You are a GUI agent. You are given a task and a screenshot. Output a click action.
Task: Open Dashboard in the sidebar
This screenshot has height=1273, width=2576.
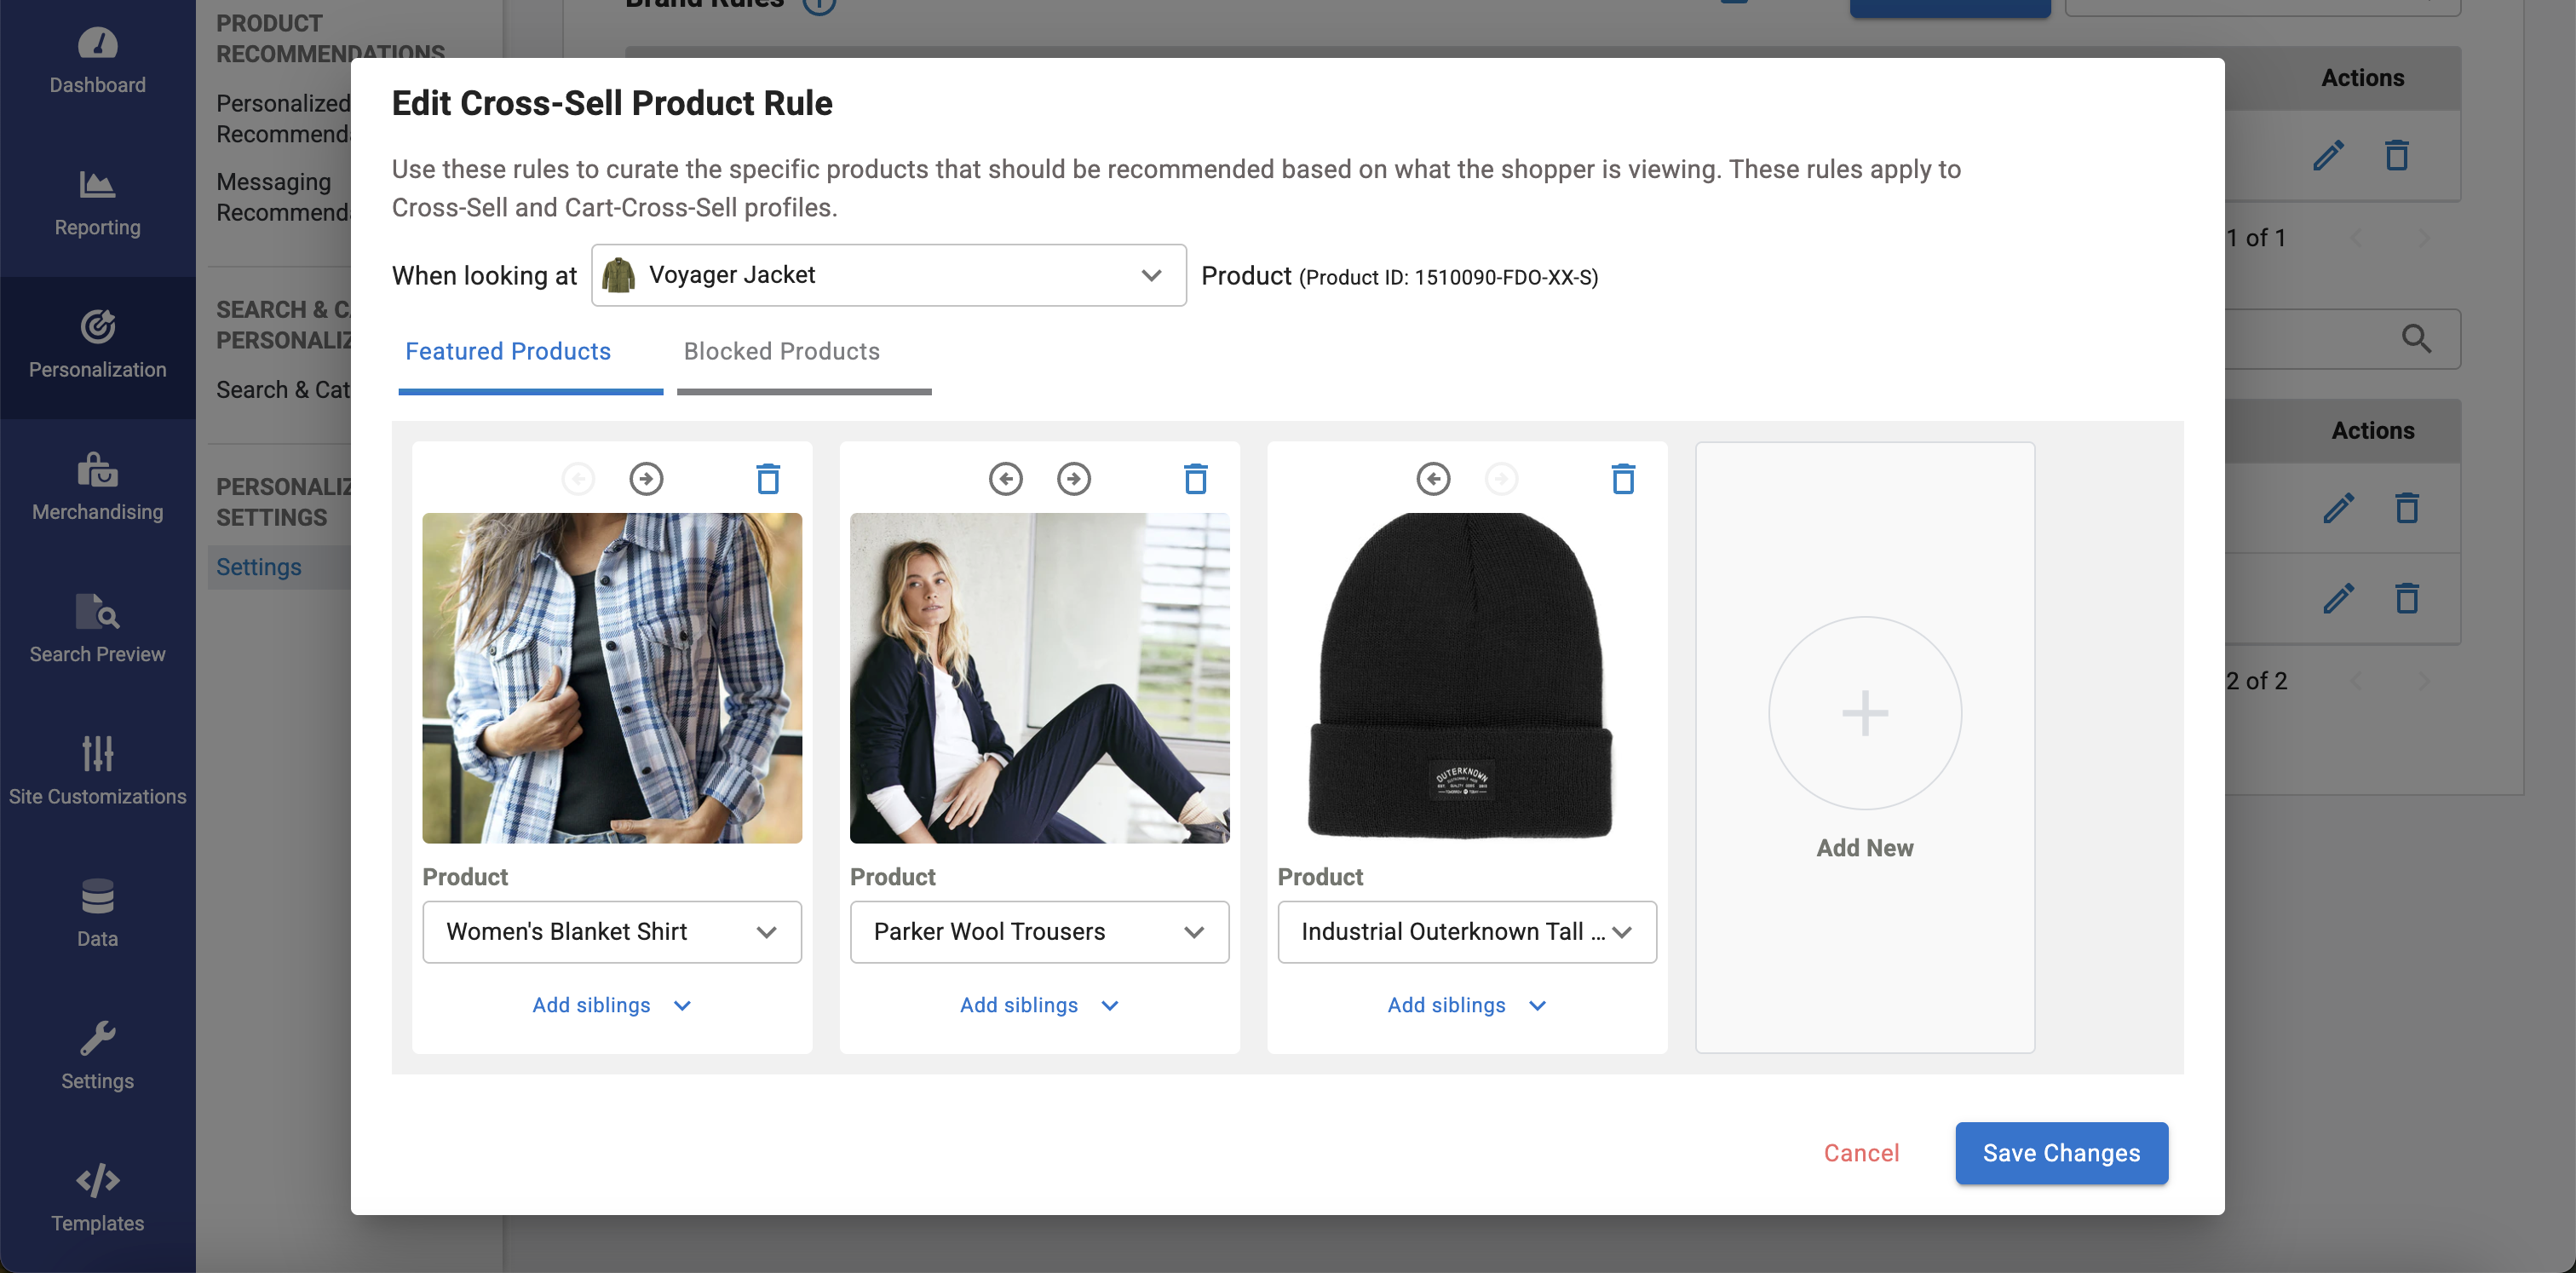97,62
